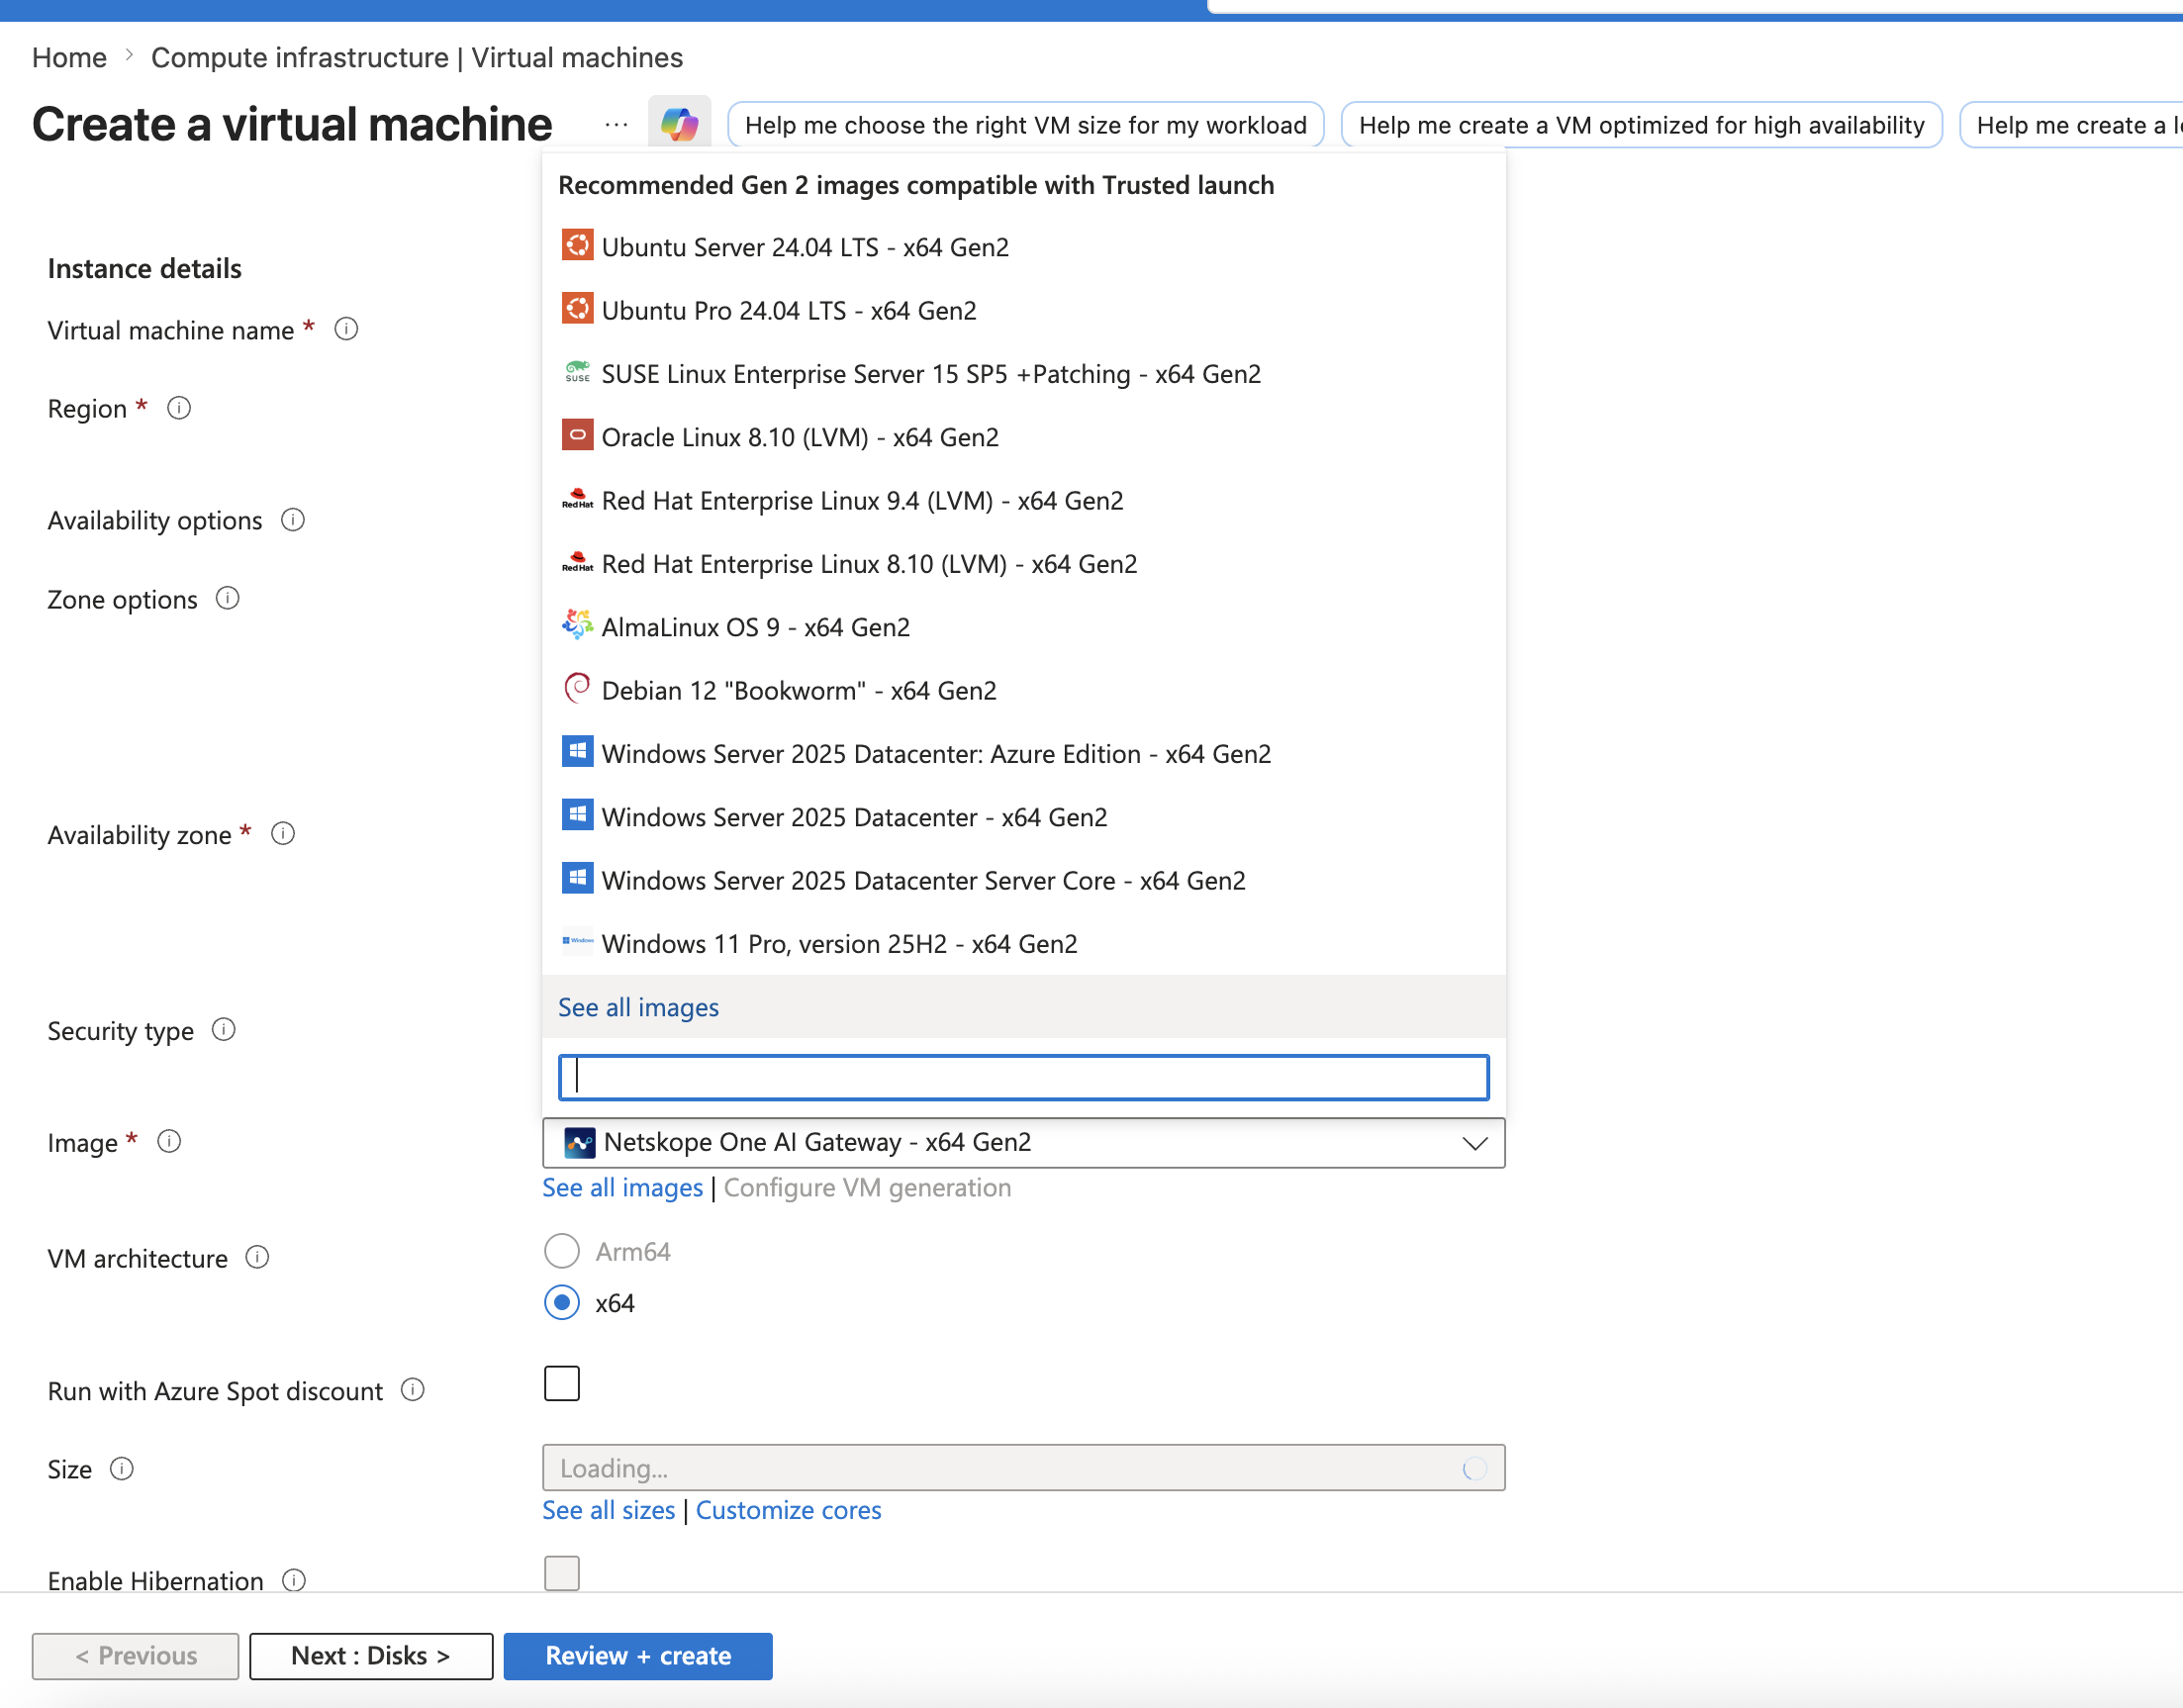Show info for Azure Spot discount
This screenshot has height=1708, width=2183.
pyautogui.click(x=413, y=1389)
